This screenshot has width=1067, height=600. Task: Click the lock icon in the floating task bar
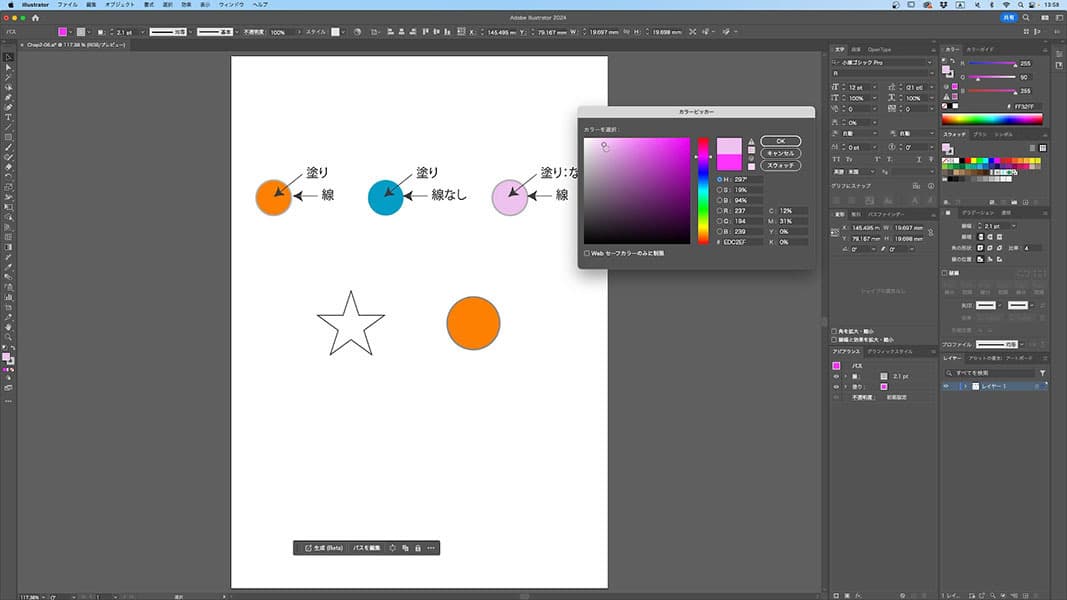click(417, 548)
